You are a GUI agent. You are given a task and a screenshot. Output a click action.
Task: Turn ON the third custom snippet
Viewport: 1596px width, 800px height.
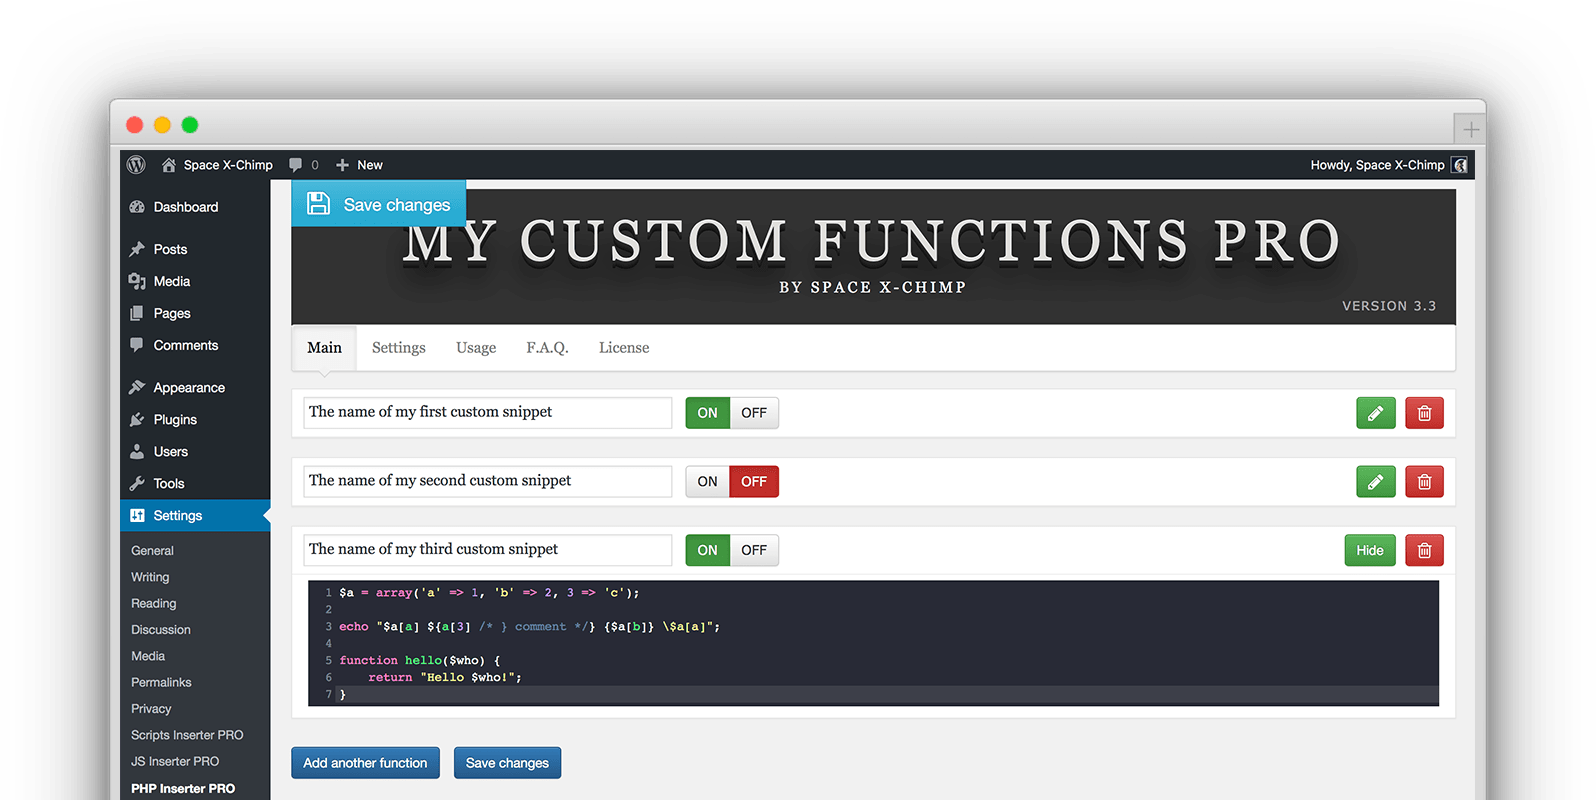click(x=707, y=550)
